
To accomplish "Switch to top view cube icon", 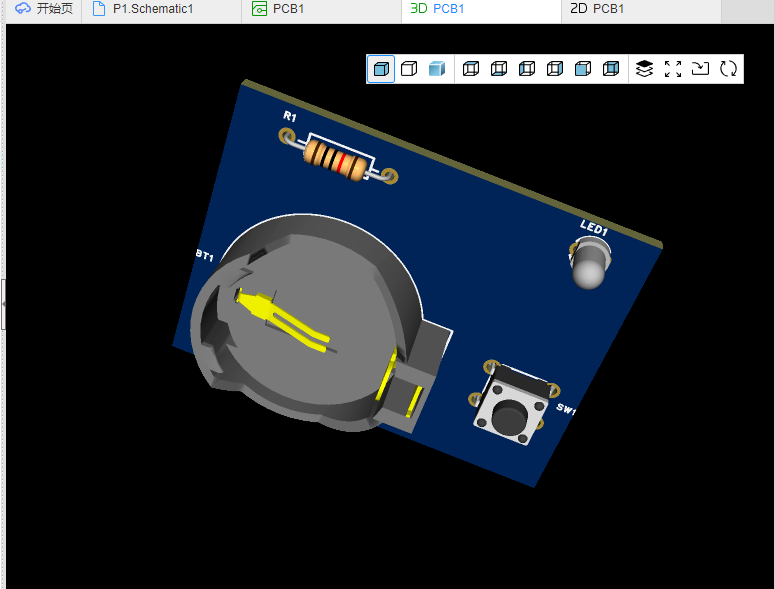I will [x=471, y=69].
